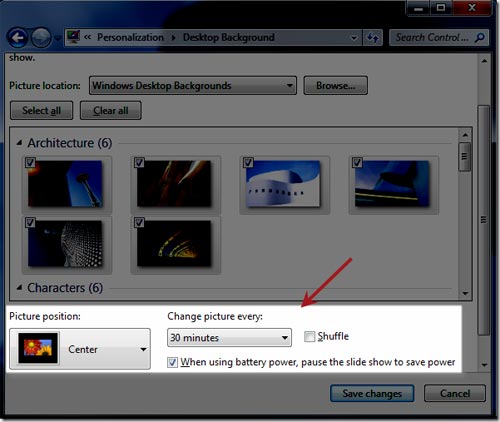500x422 pixels.
Task: Uncheck pause slide show on battery power
Action: [x=172, y=362]
